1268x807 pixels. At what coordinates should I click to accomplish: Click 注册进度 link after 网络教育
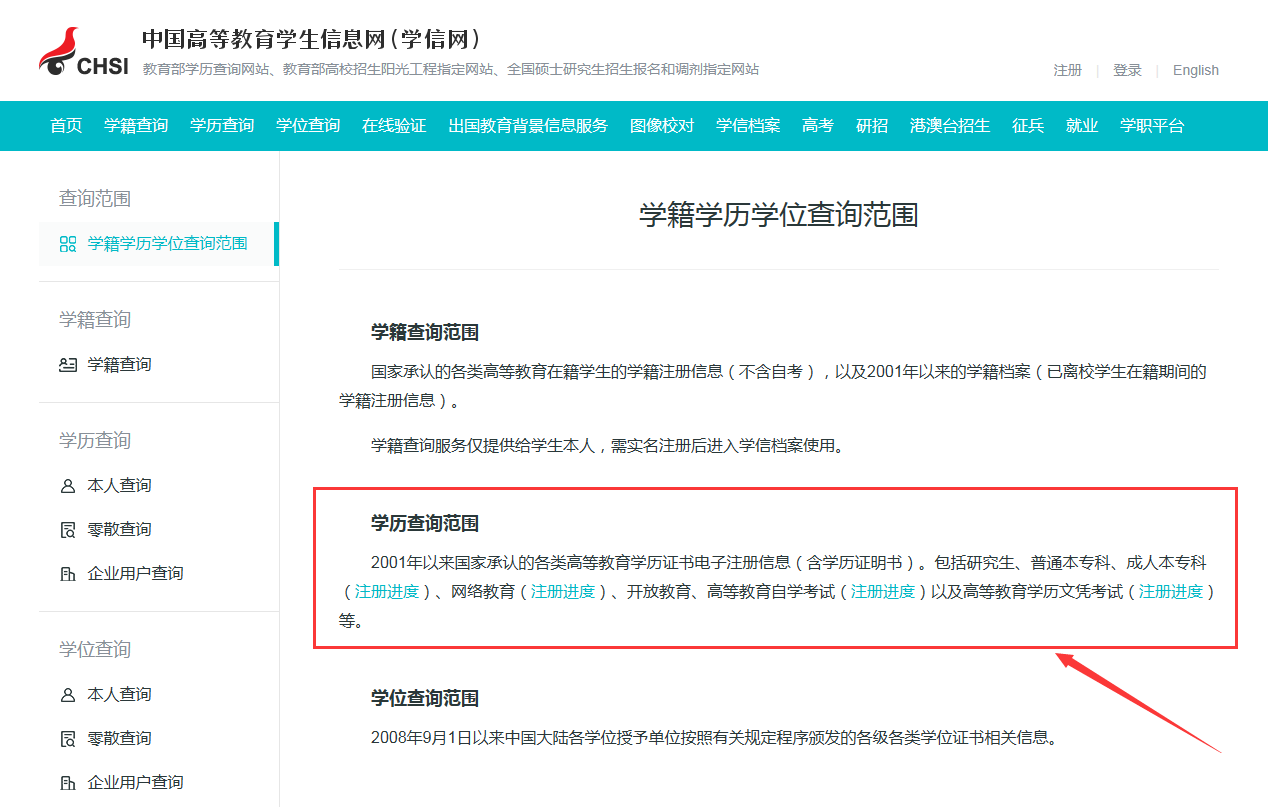tap(563, 592)
